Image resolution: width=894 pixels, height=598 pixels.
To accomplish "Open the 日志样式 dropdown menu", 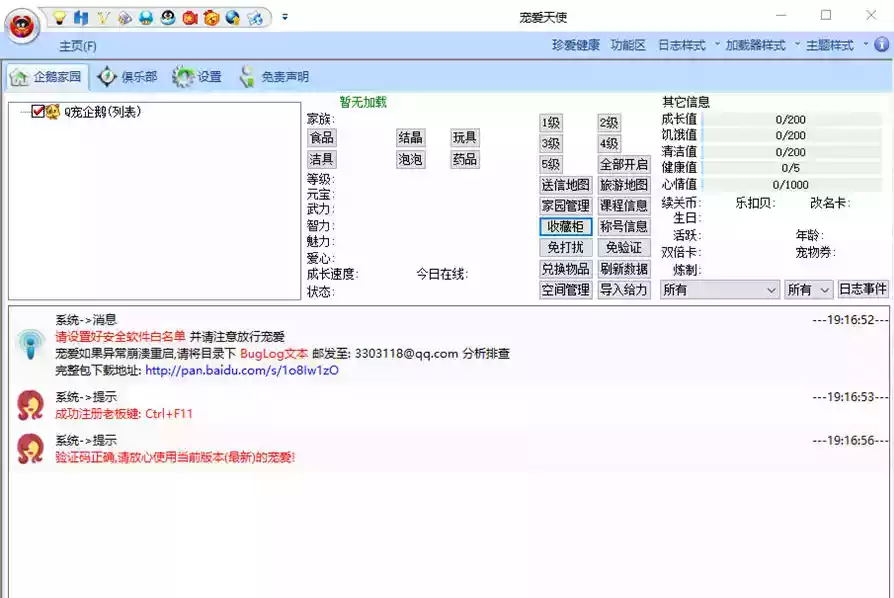I will pyautogui.click(x=683, y=45).
